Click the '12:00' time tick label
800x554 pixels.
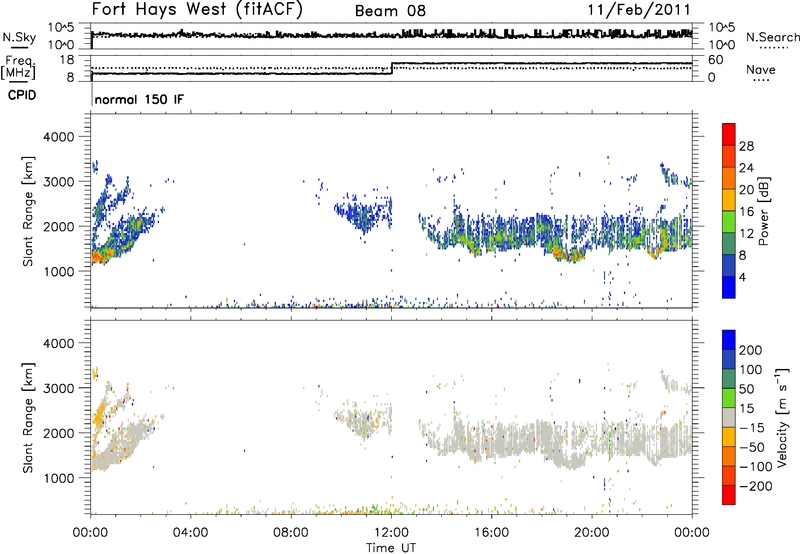(391, 533)
